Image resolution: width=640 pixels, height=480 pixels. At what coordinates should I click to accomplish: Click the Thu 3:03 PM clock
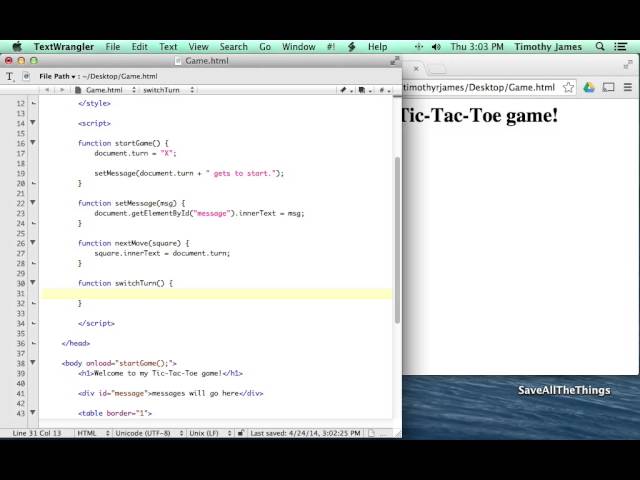pos(477,47)
